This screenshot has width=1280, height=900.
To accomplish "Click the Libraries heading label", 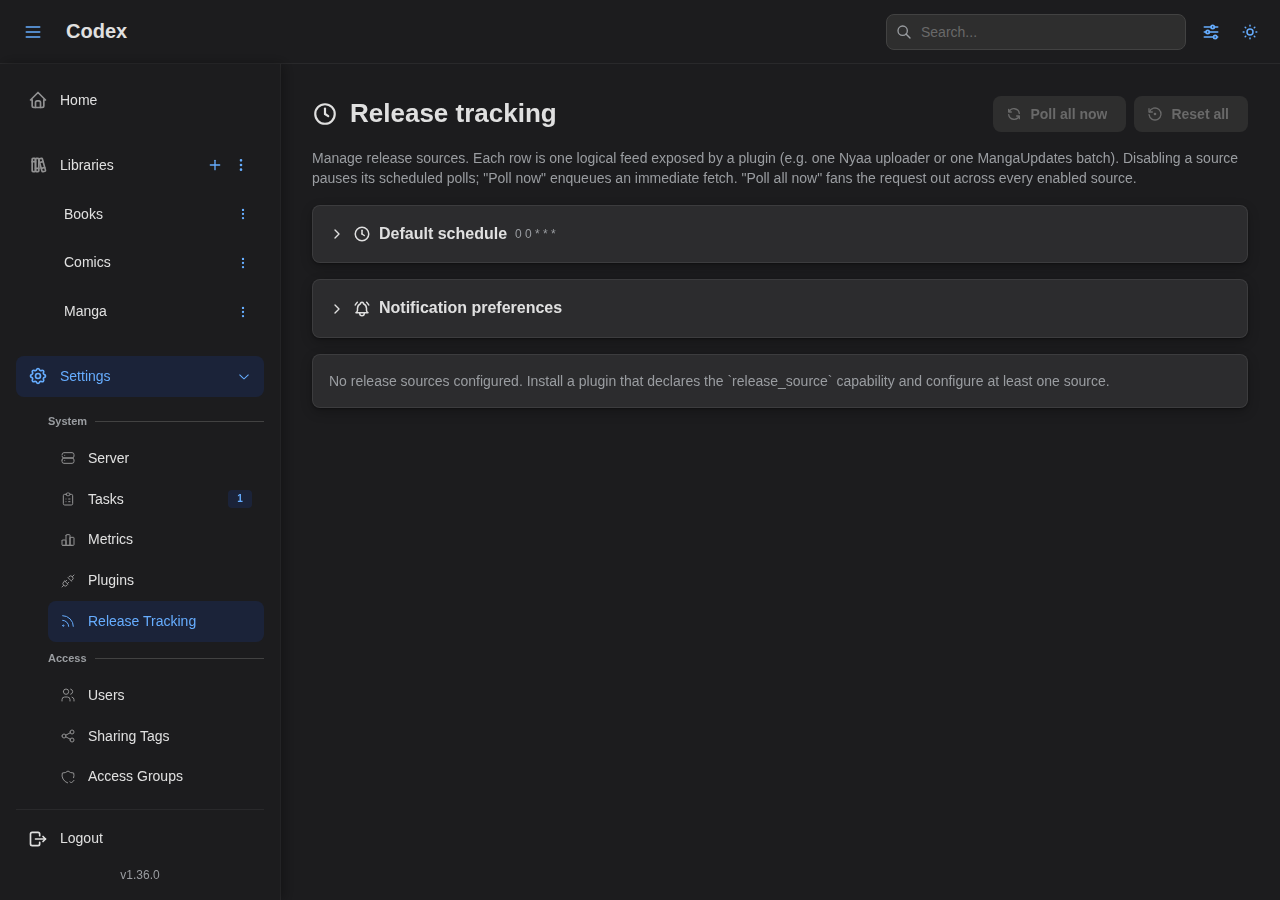I will (x=87, y=165).
